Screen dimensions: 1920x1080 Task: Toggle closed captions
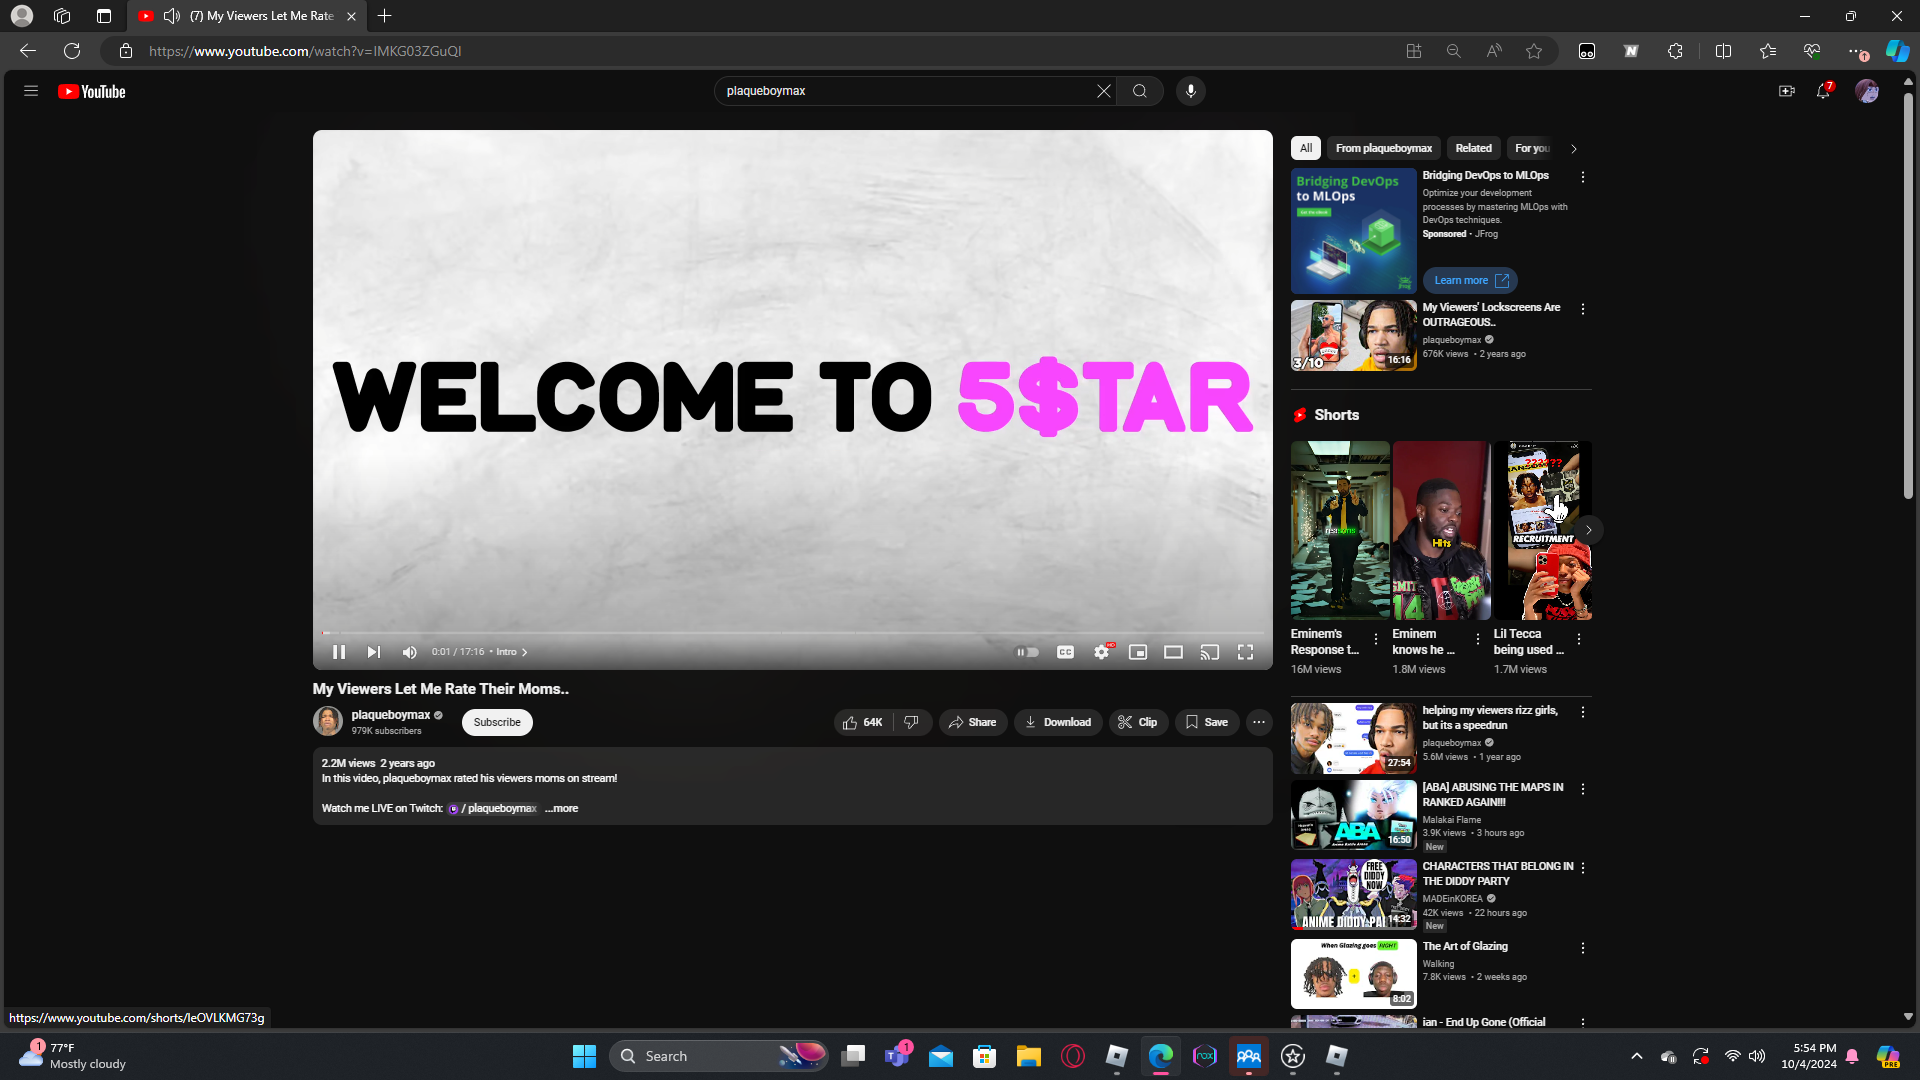coord(1066,652)
